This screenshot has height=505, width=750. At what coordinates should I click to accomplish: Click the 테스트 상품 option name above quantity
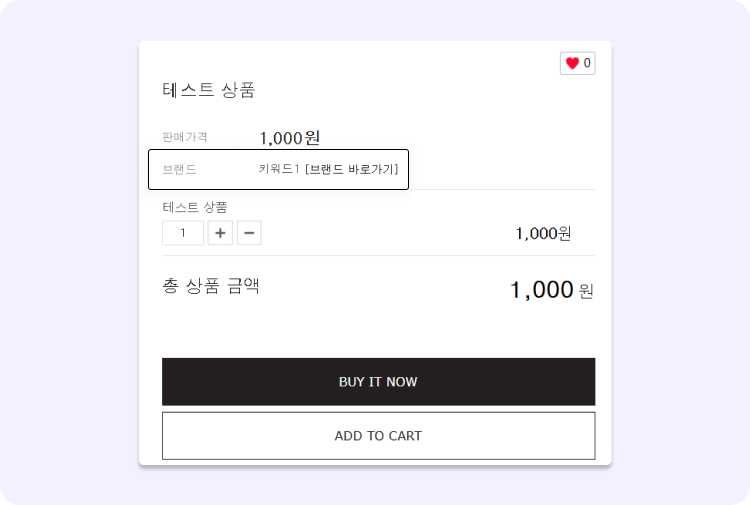[x=195, y=207]
